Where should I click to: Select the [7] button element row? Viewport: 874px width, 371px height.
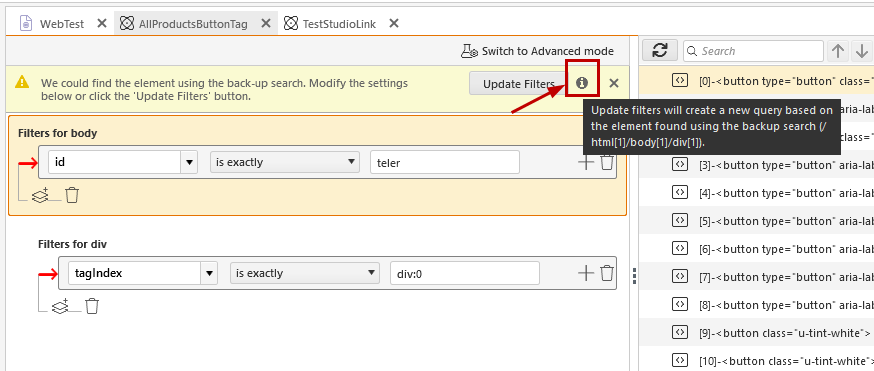coord(756,276)
